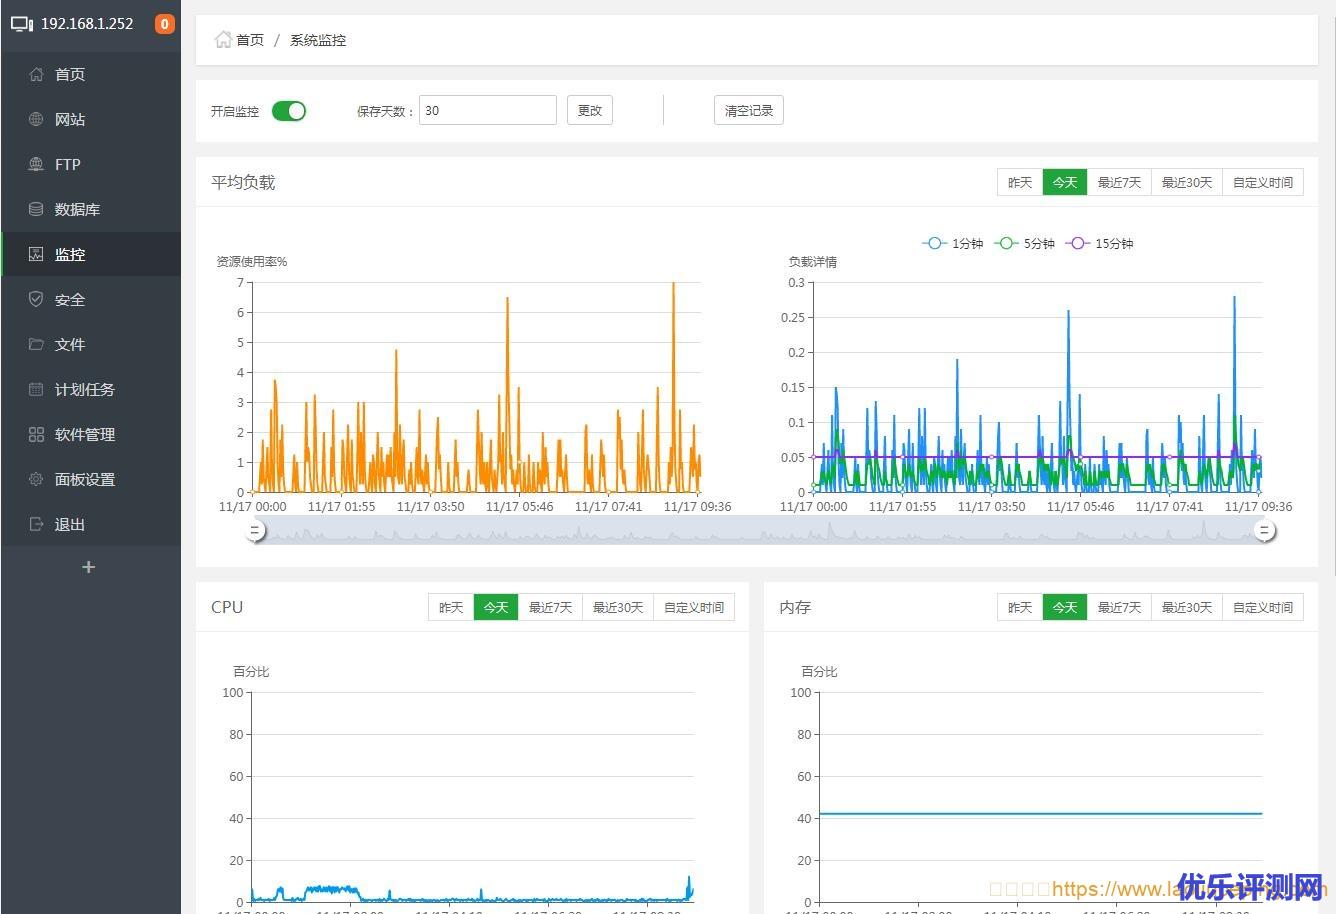Viewport: 1336px width, 914px height.
Task: Open 安全 in the sidebar
Action: coord(91,299)
